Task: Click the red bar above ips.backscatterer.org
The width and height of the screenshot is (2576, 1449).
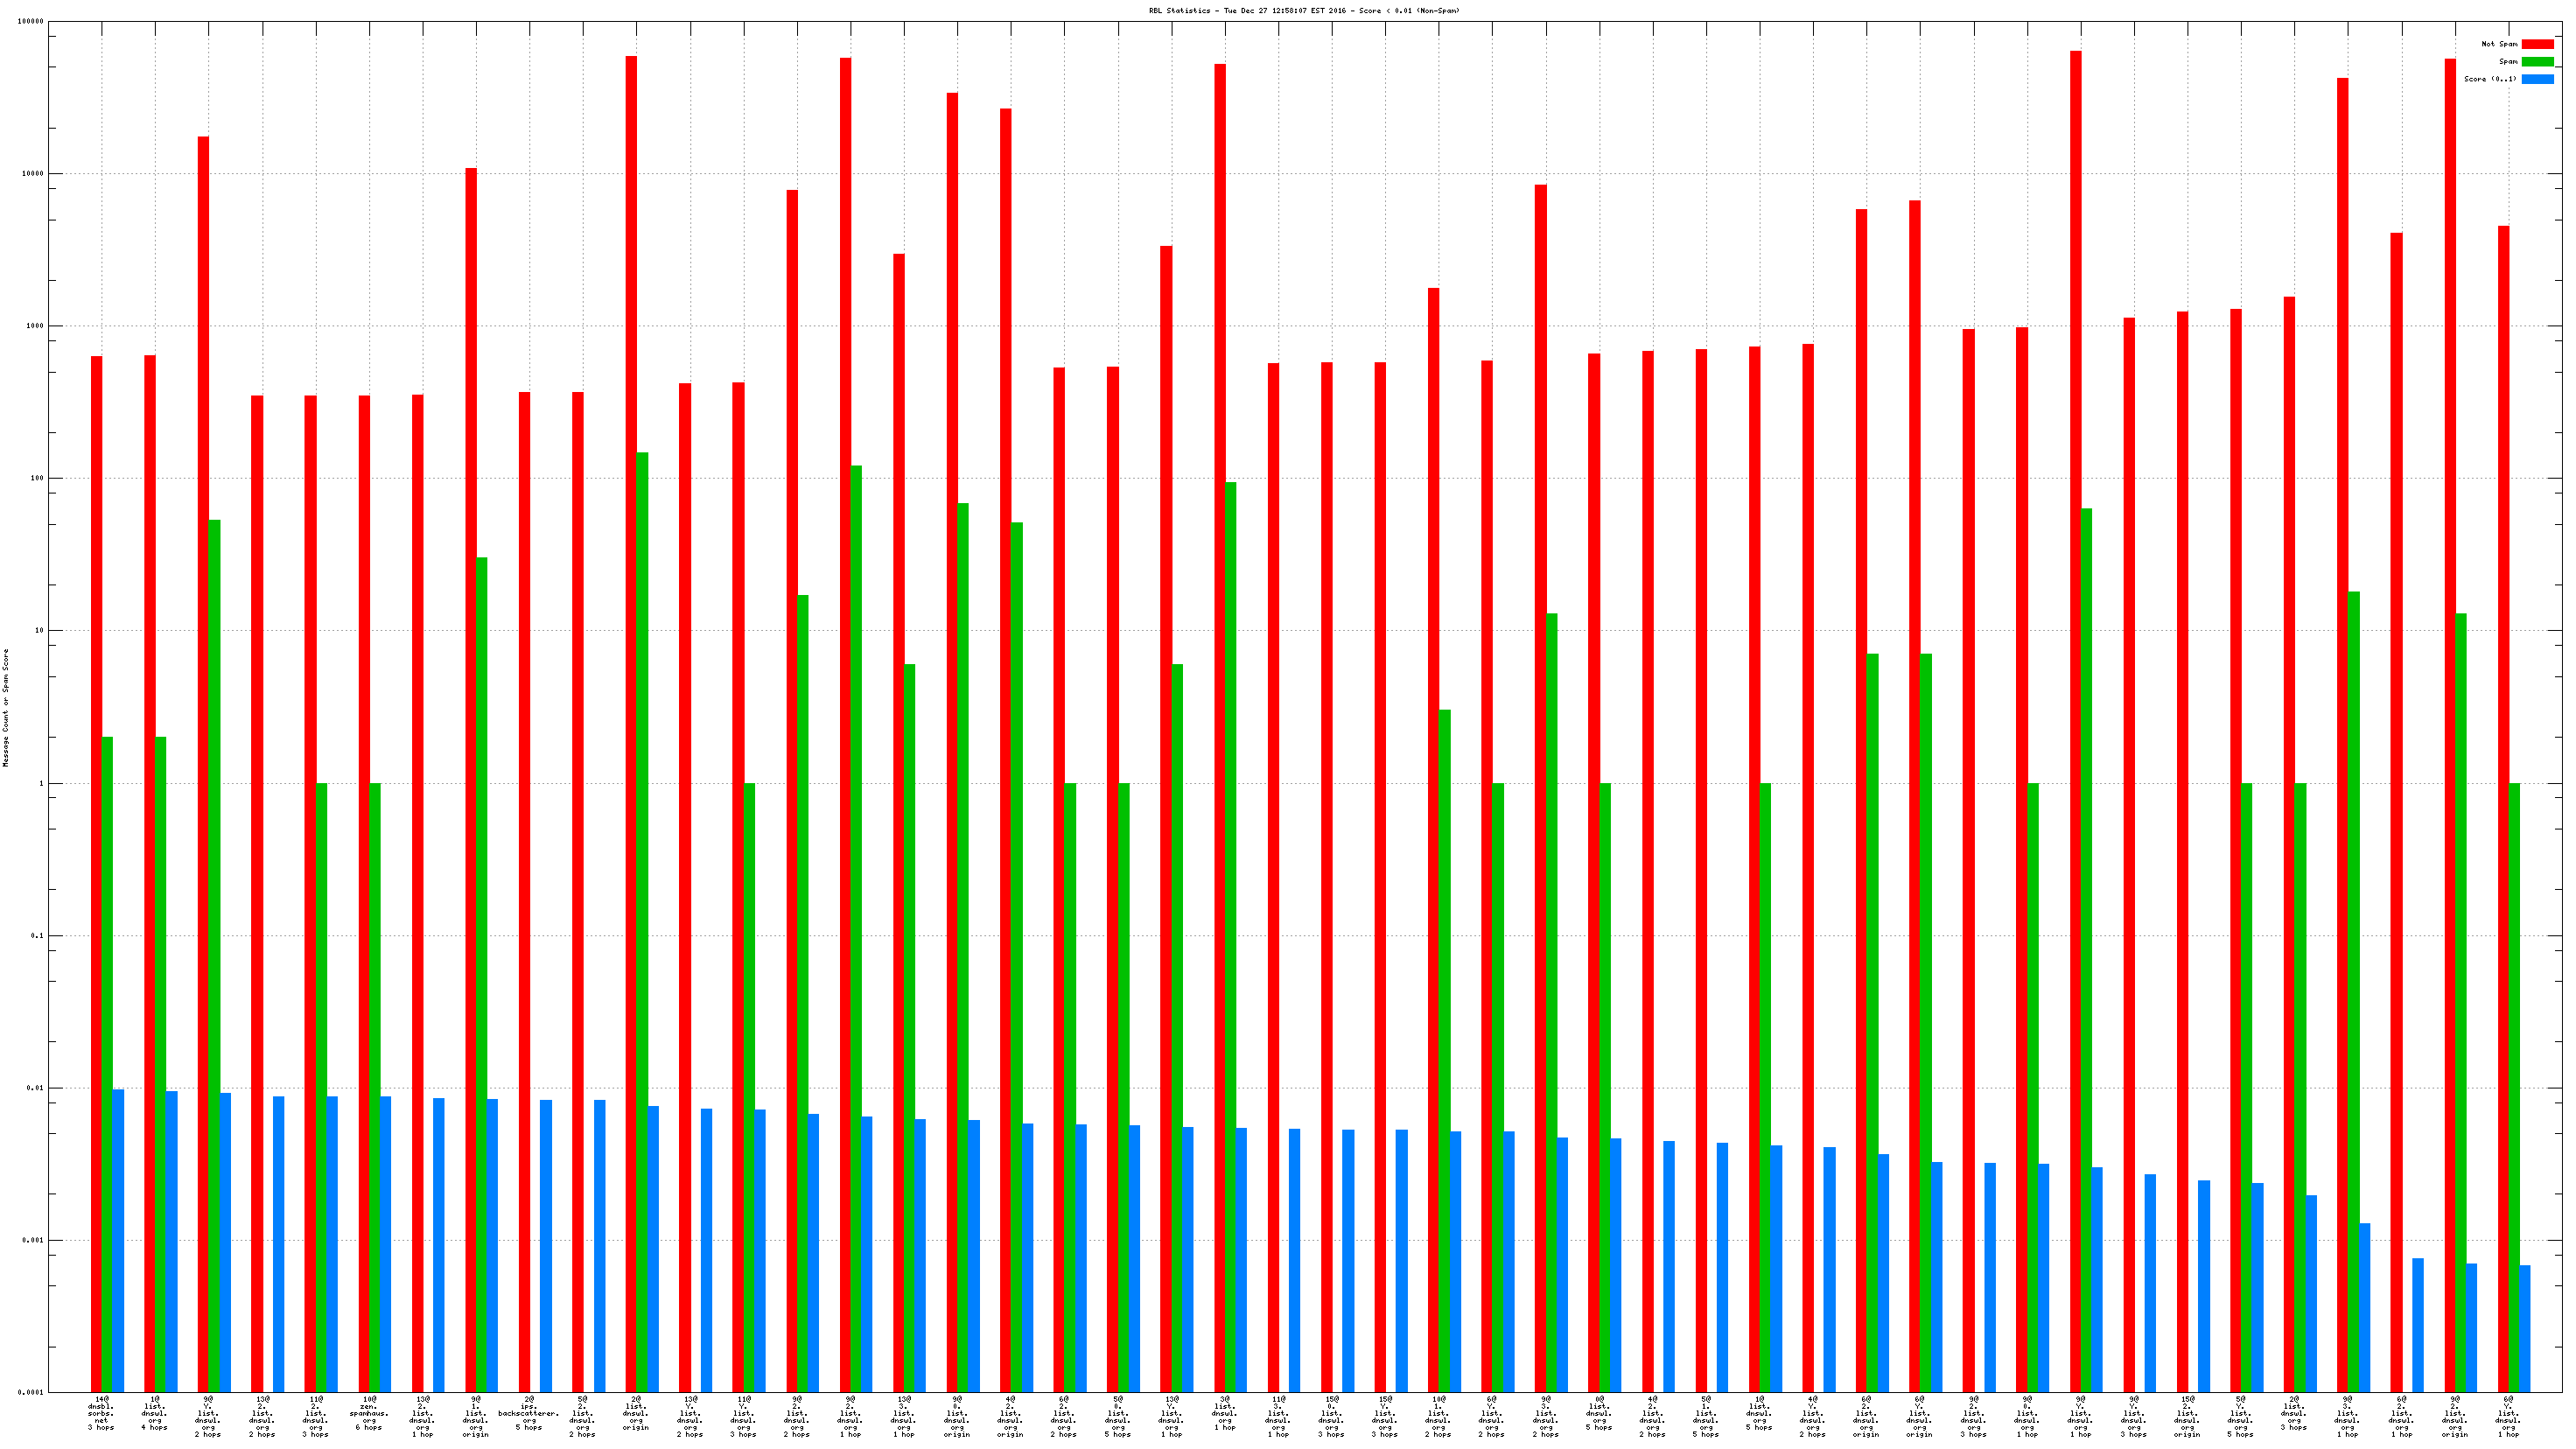Action: (x=524, y=890)
